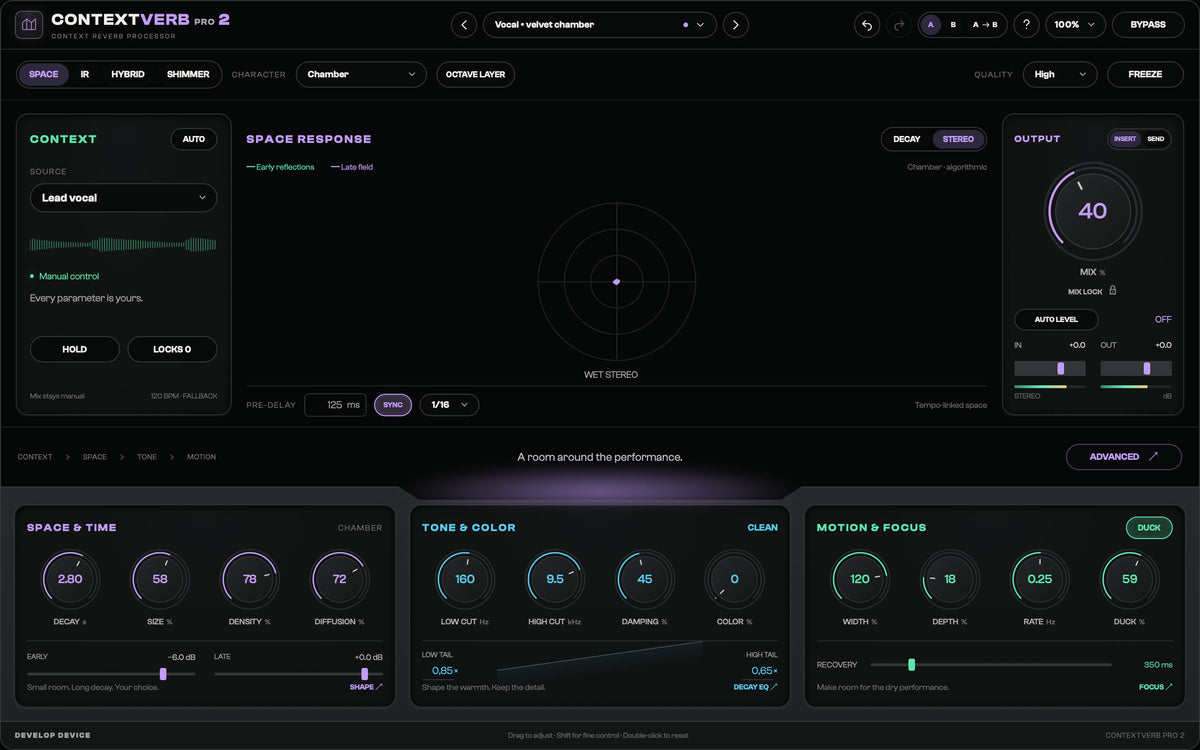Click the Freeze button
This screenshot has width=1200, height=750.
[1145, 74]
